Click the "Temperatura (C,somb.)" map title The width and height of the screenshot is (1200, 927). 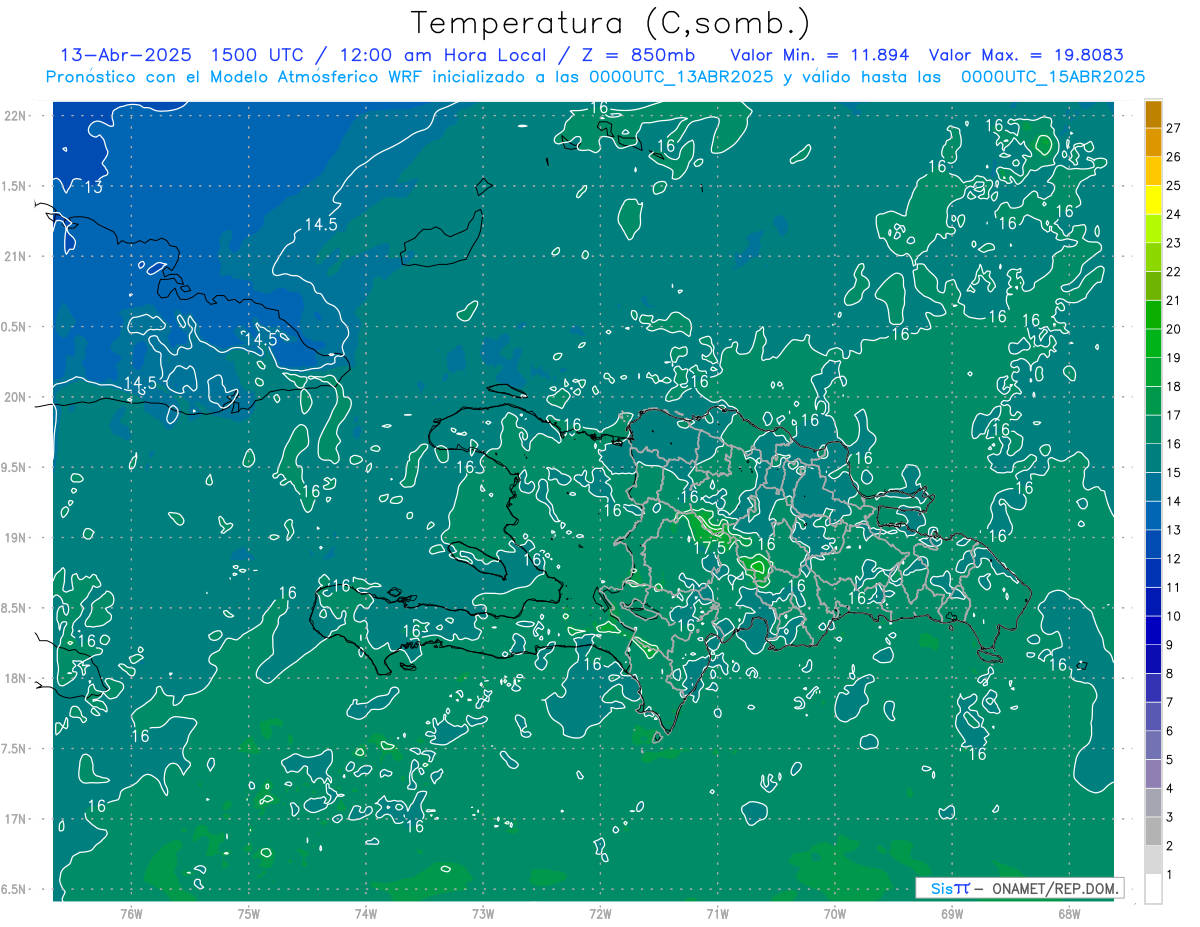610,23
